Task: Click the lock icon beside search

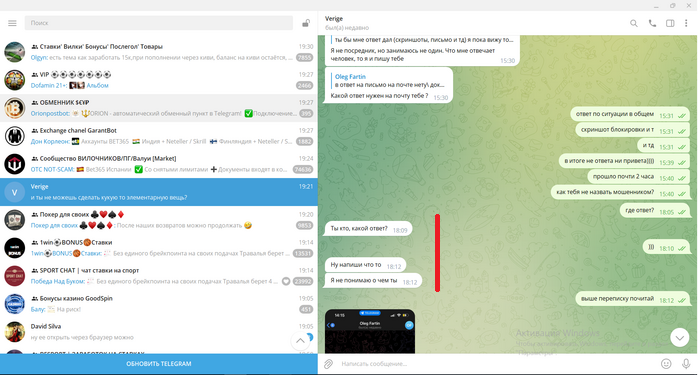Action: (x=306, y=23)
